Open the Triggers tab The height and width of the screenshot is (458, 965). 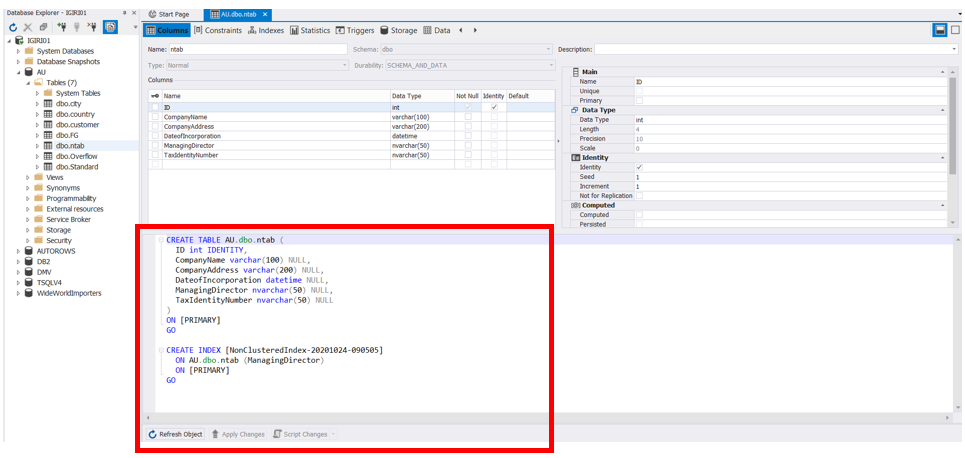[x=355, y=30]
